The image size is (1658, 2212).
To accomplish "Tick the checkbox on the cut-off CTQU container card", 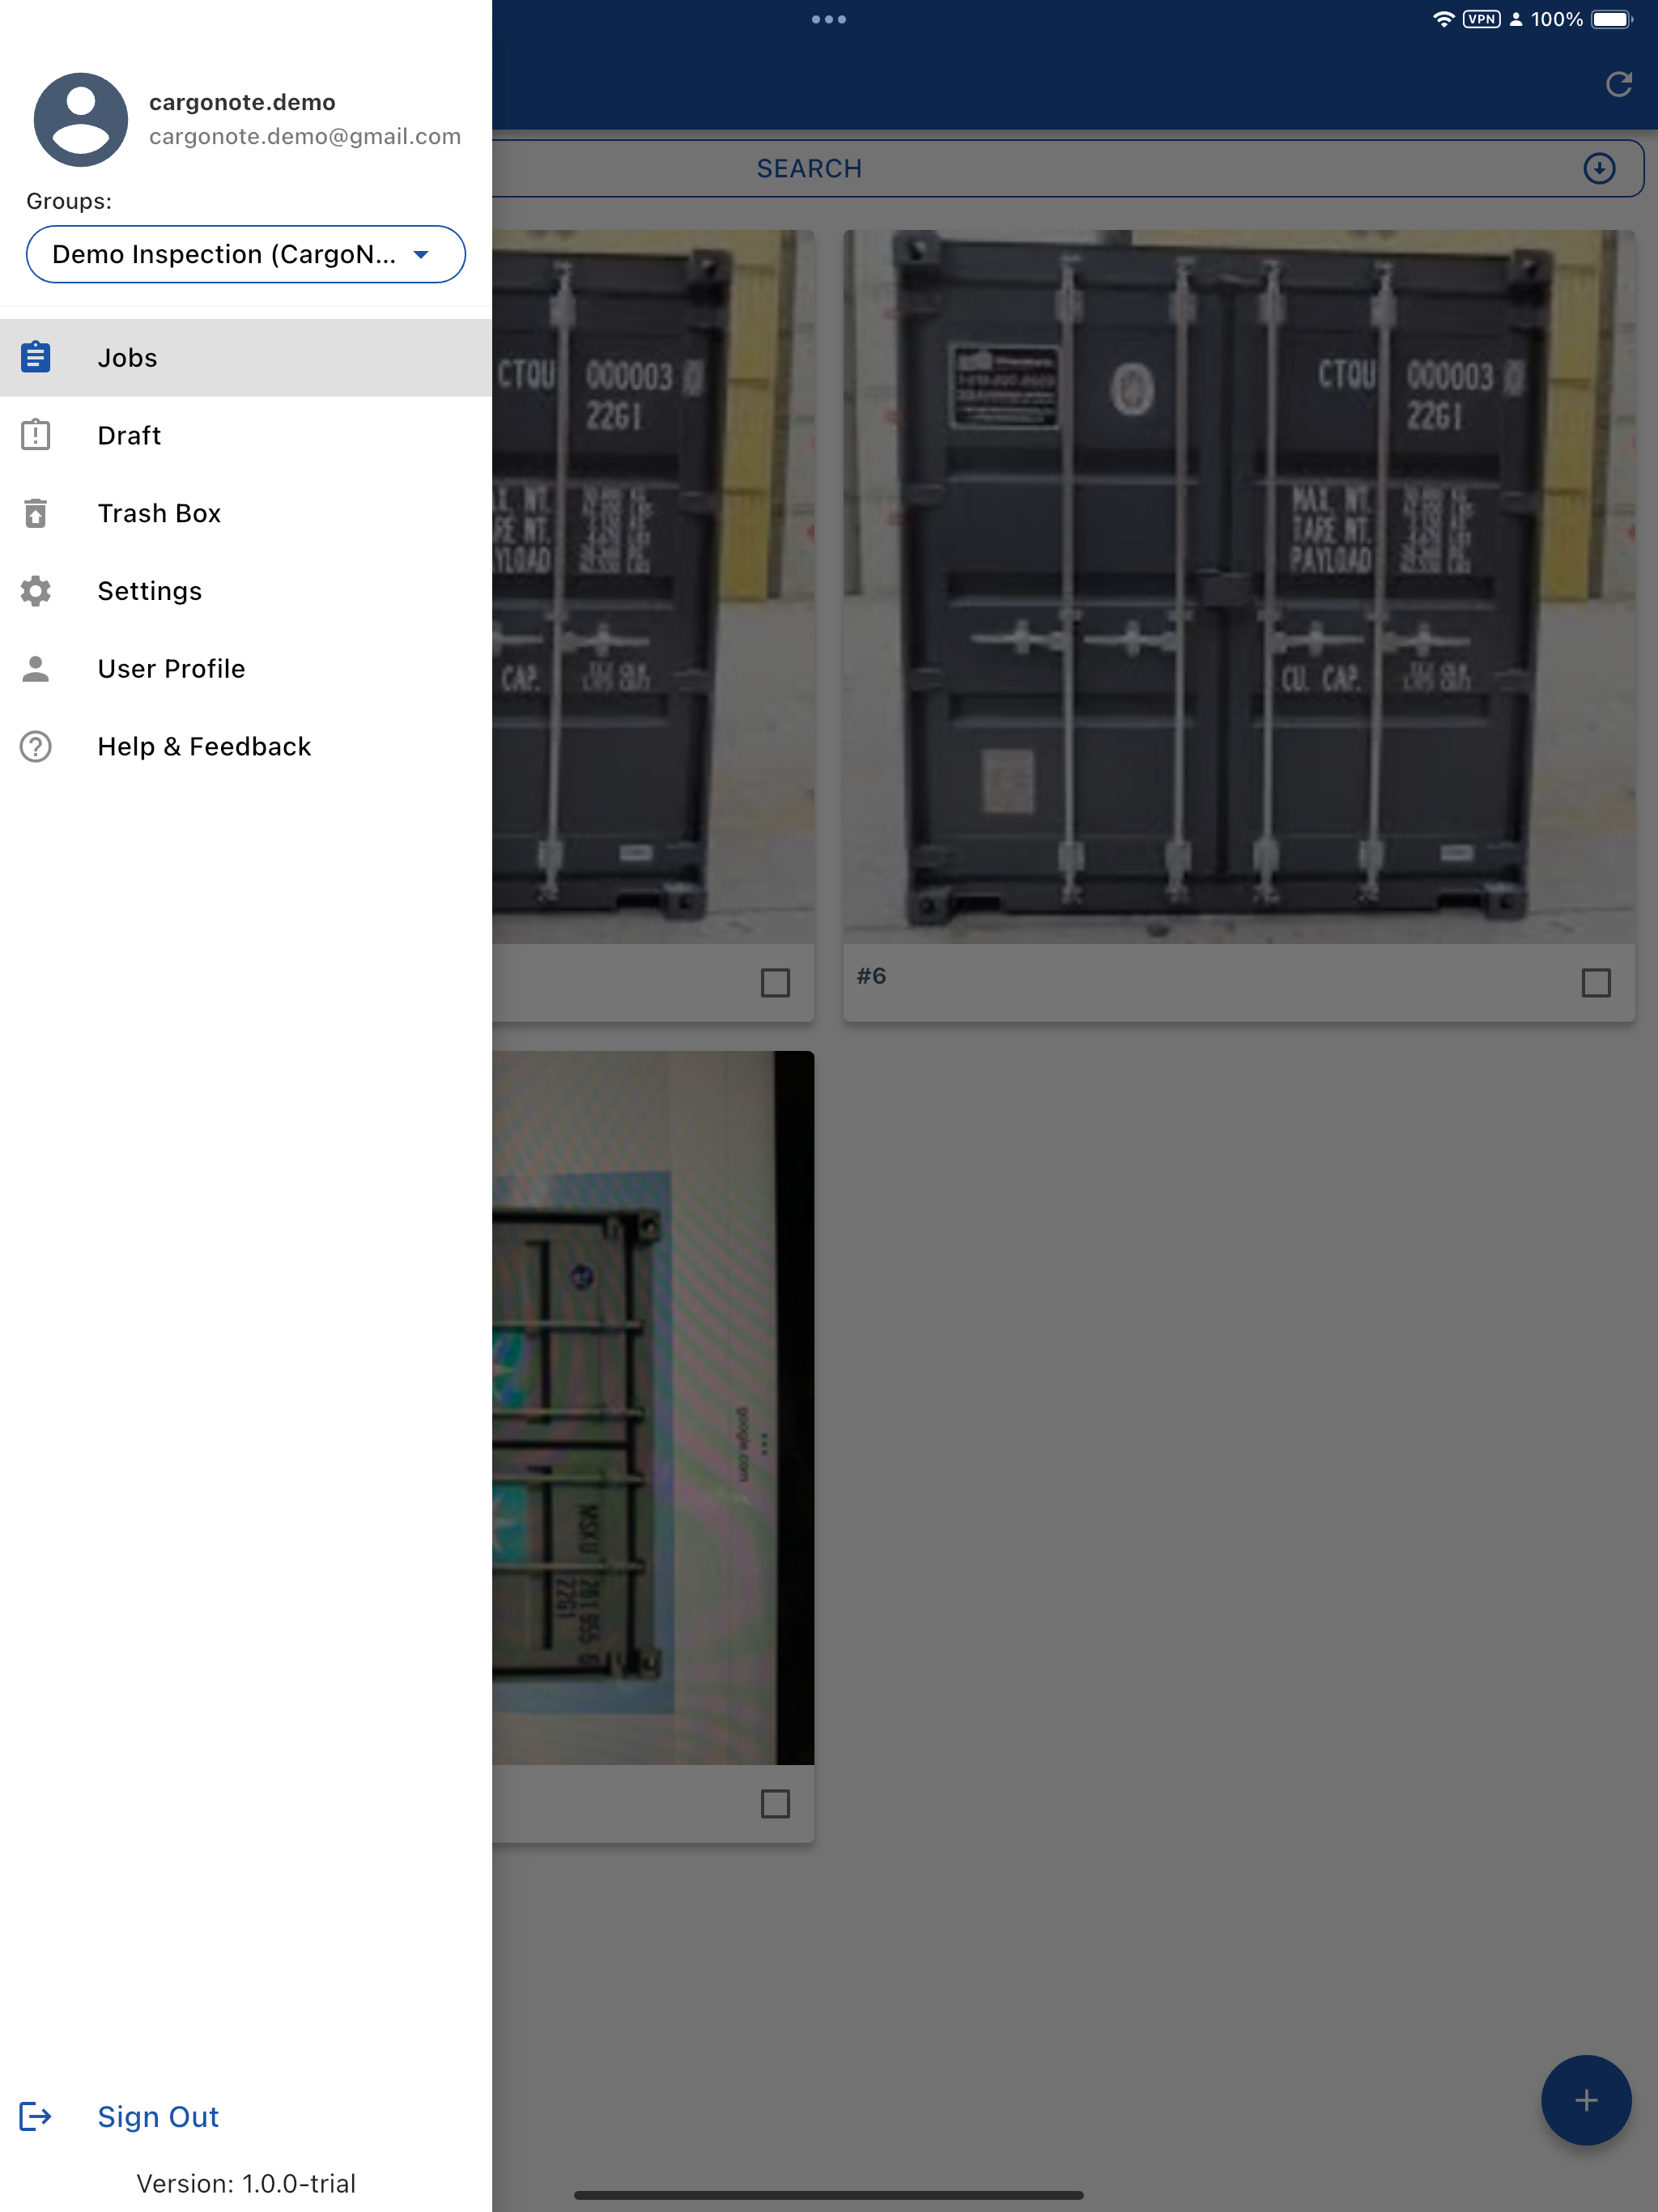I will (x=775, y=983).
